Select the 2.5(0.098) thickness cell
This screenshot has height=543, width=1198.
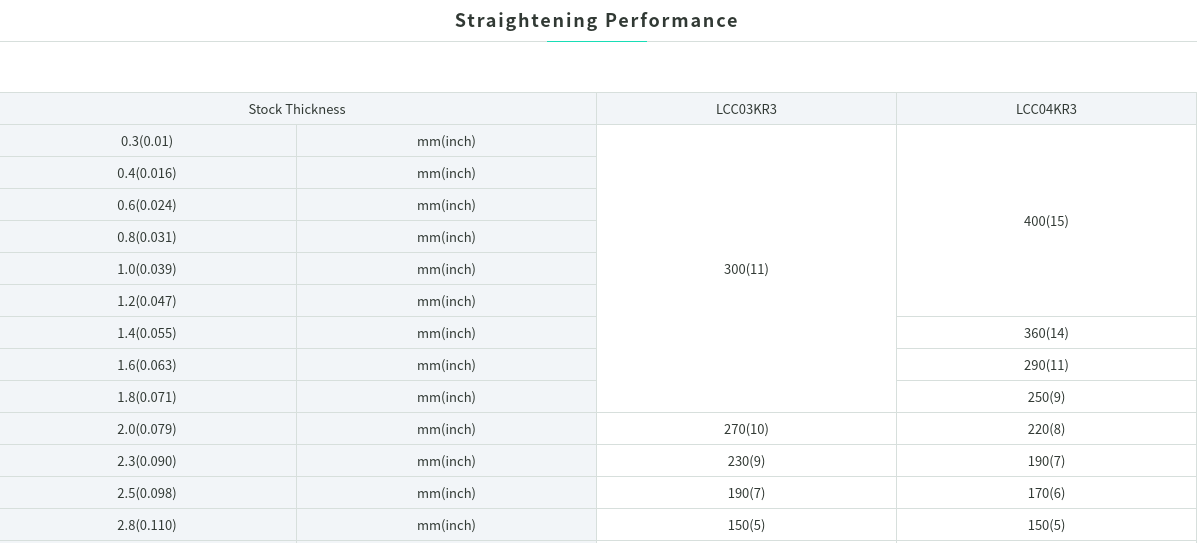tap(147, 493)
